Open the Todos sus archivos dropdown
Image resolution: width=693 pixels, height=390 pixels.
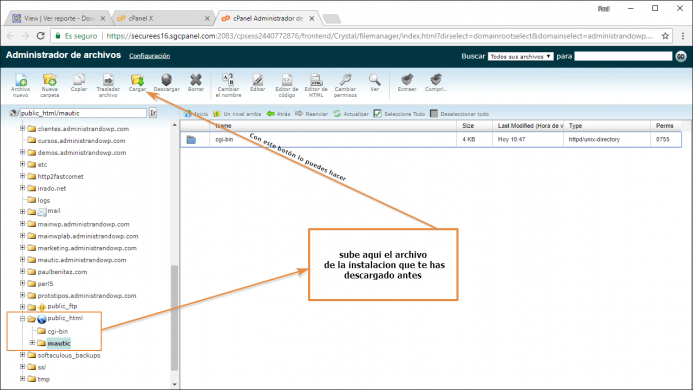pyautogui.click(x=520, y=56)
